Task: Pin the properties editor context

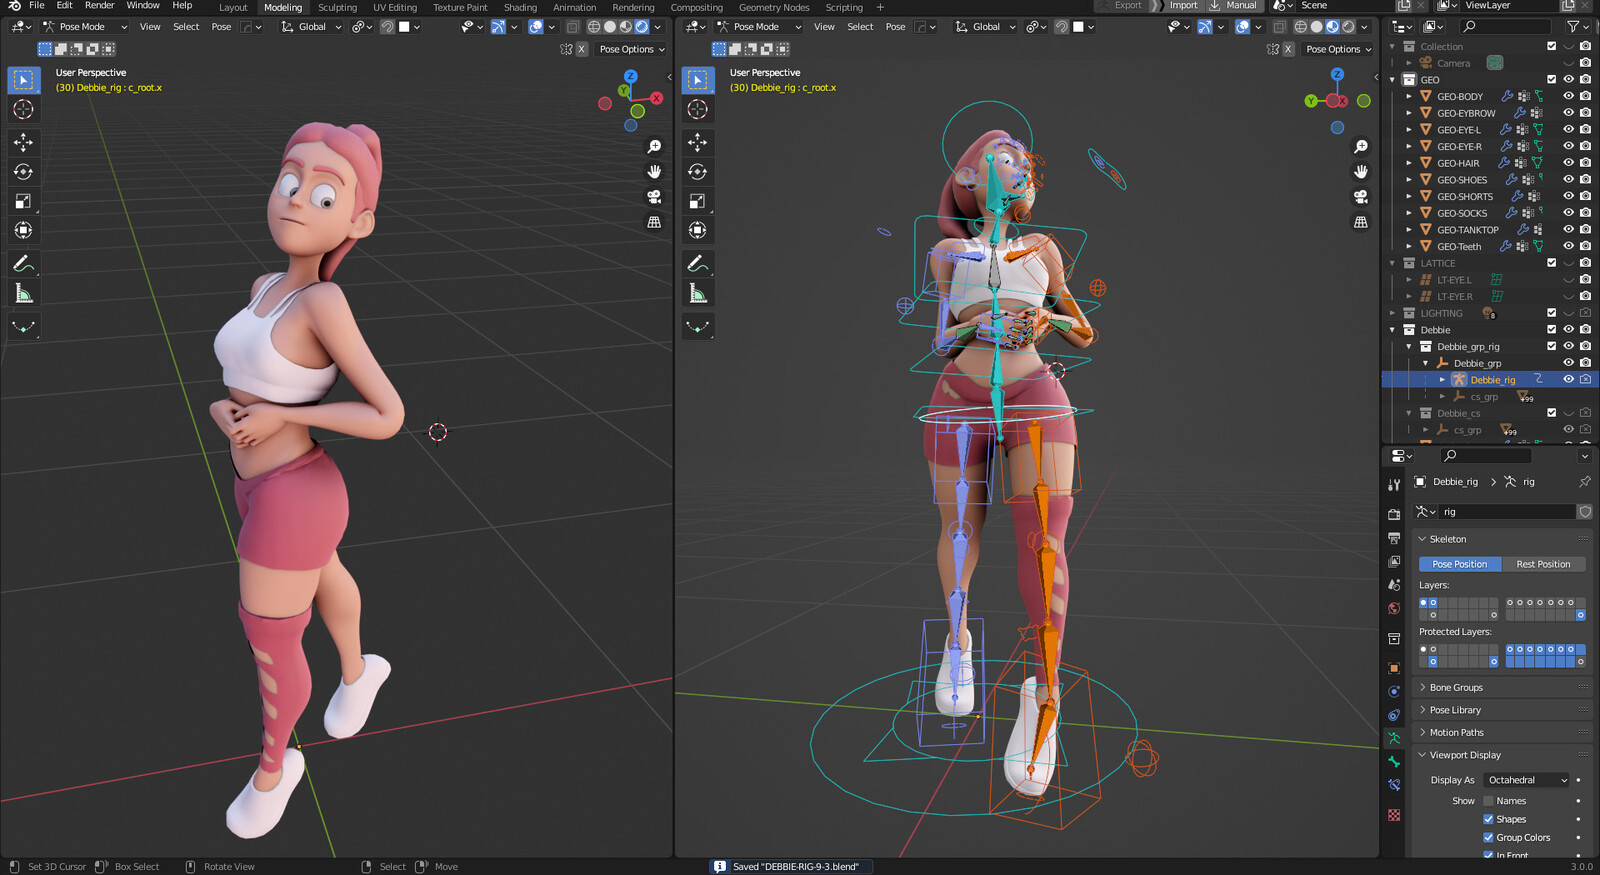Action: click(1585, 482)
